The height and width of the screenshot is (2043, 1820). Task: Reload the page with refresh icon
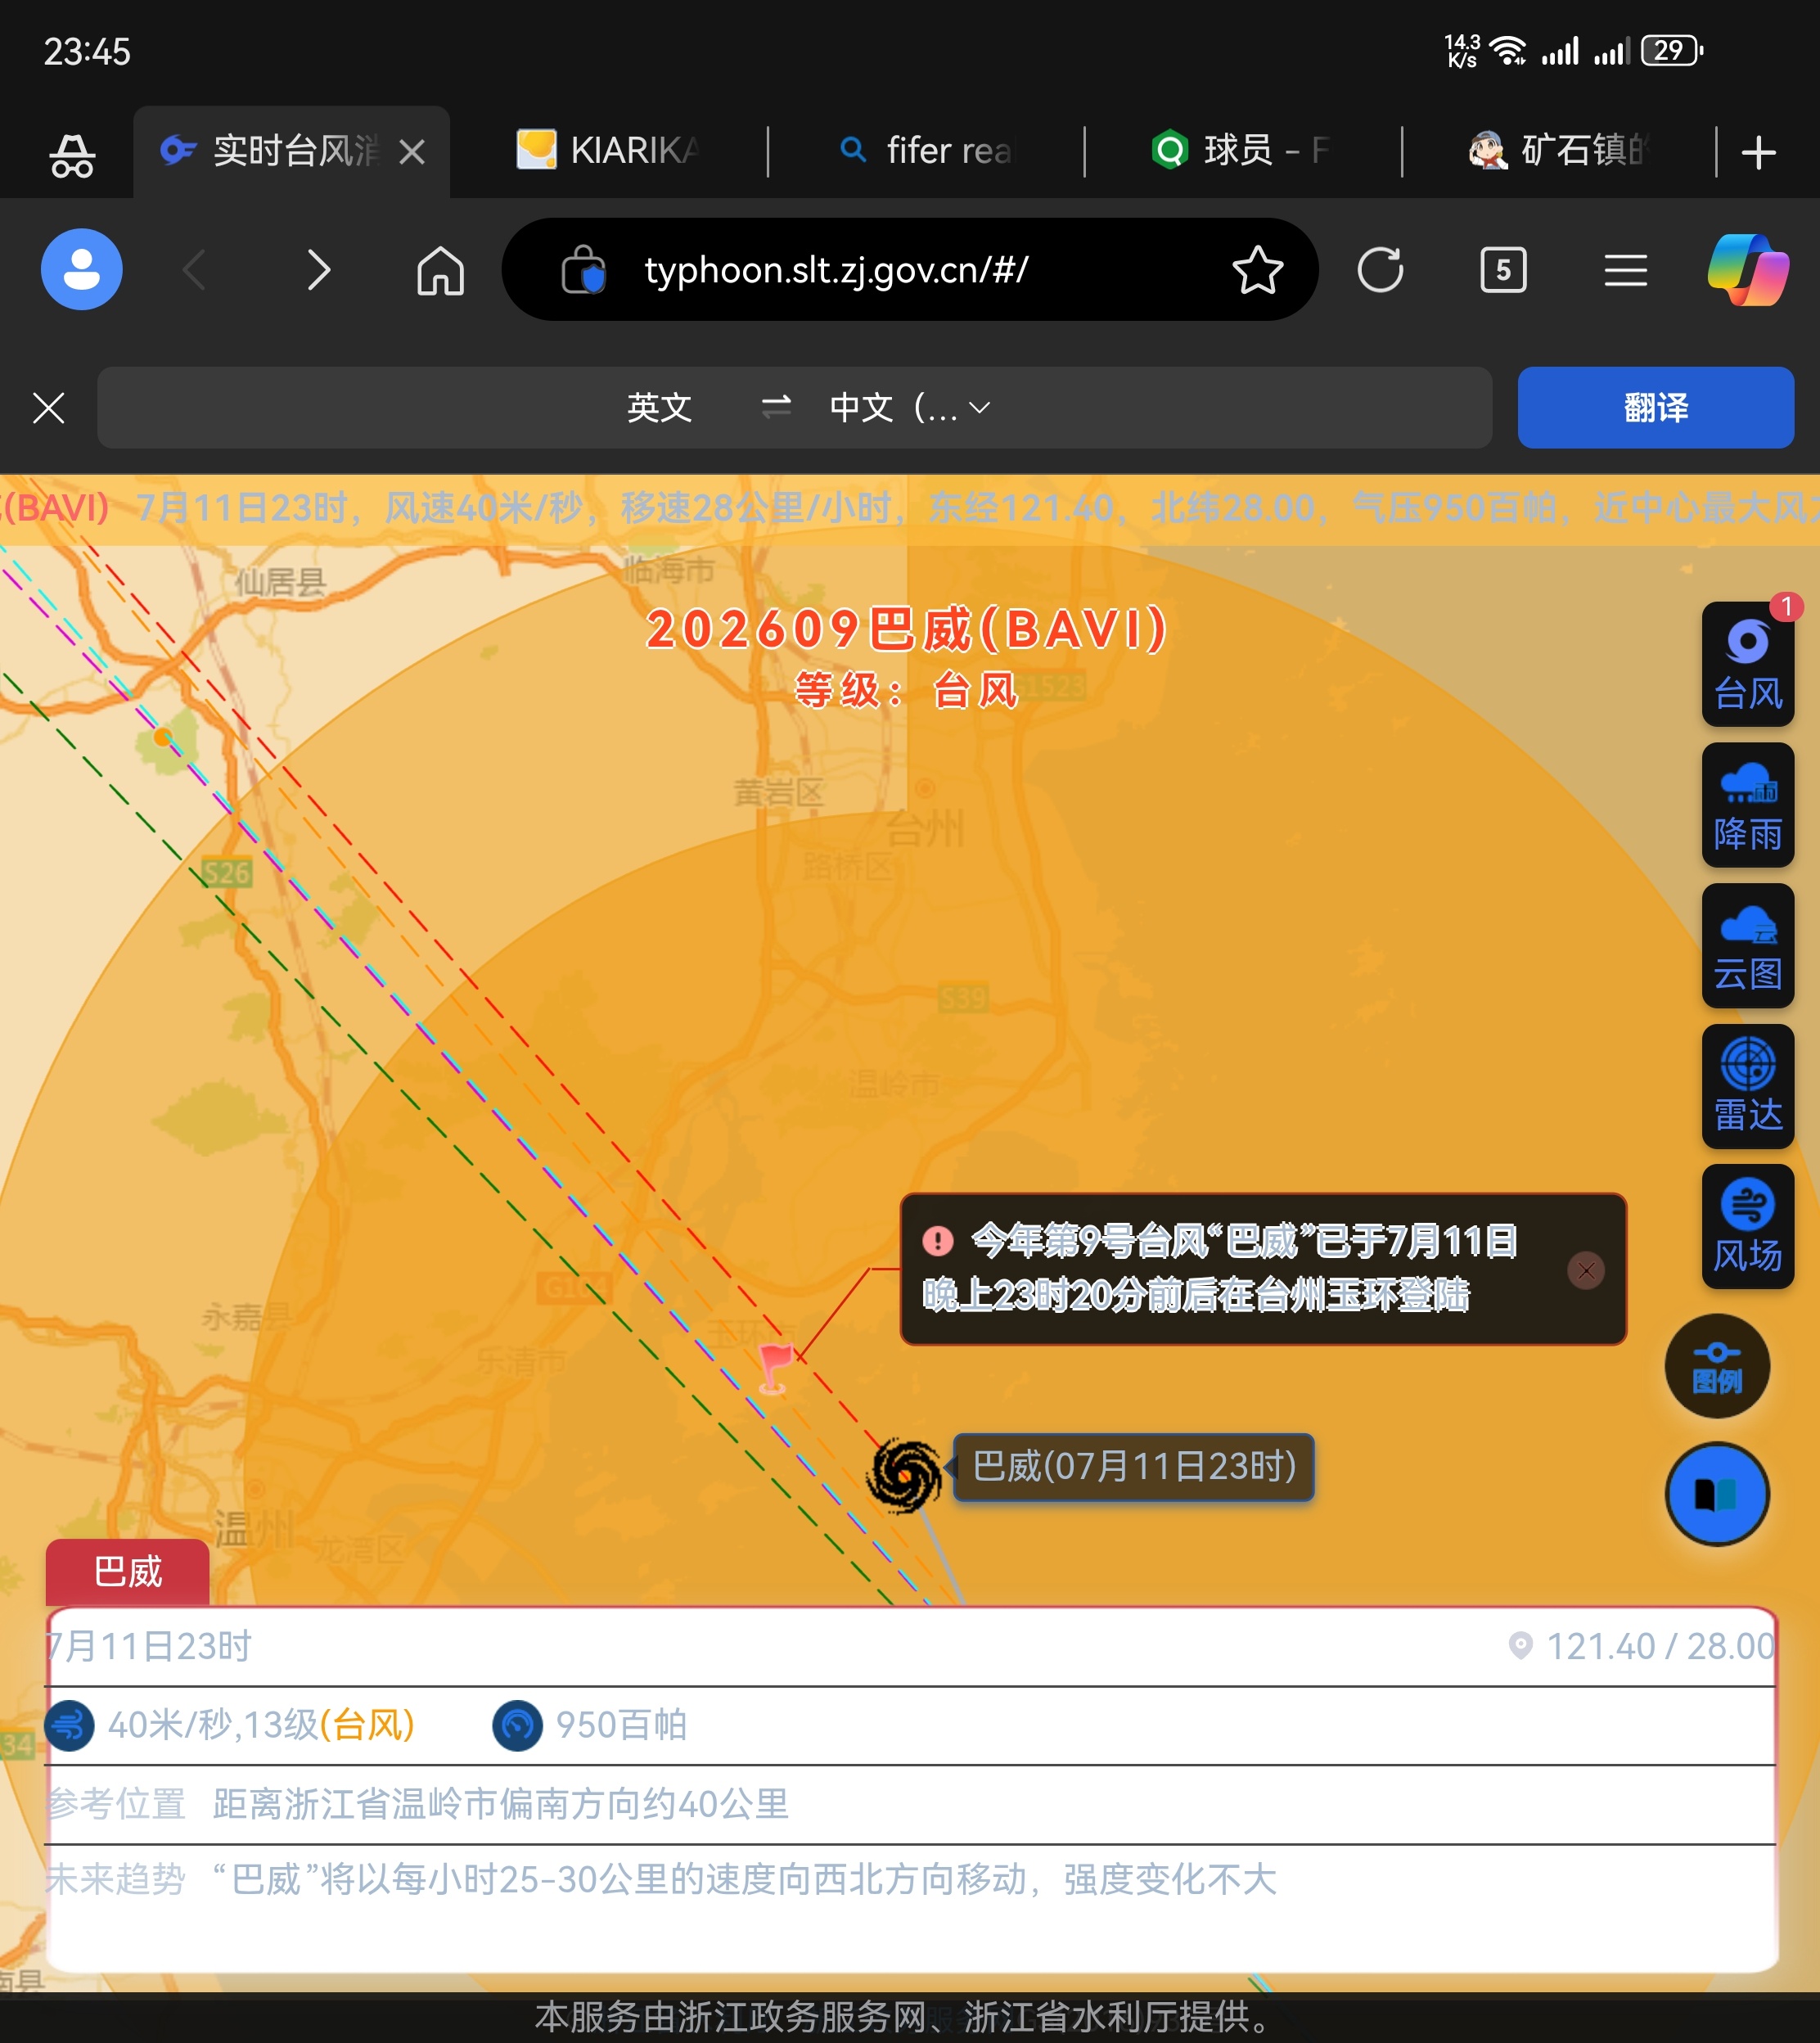(x=1380, y=270)
